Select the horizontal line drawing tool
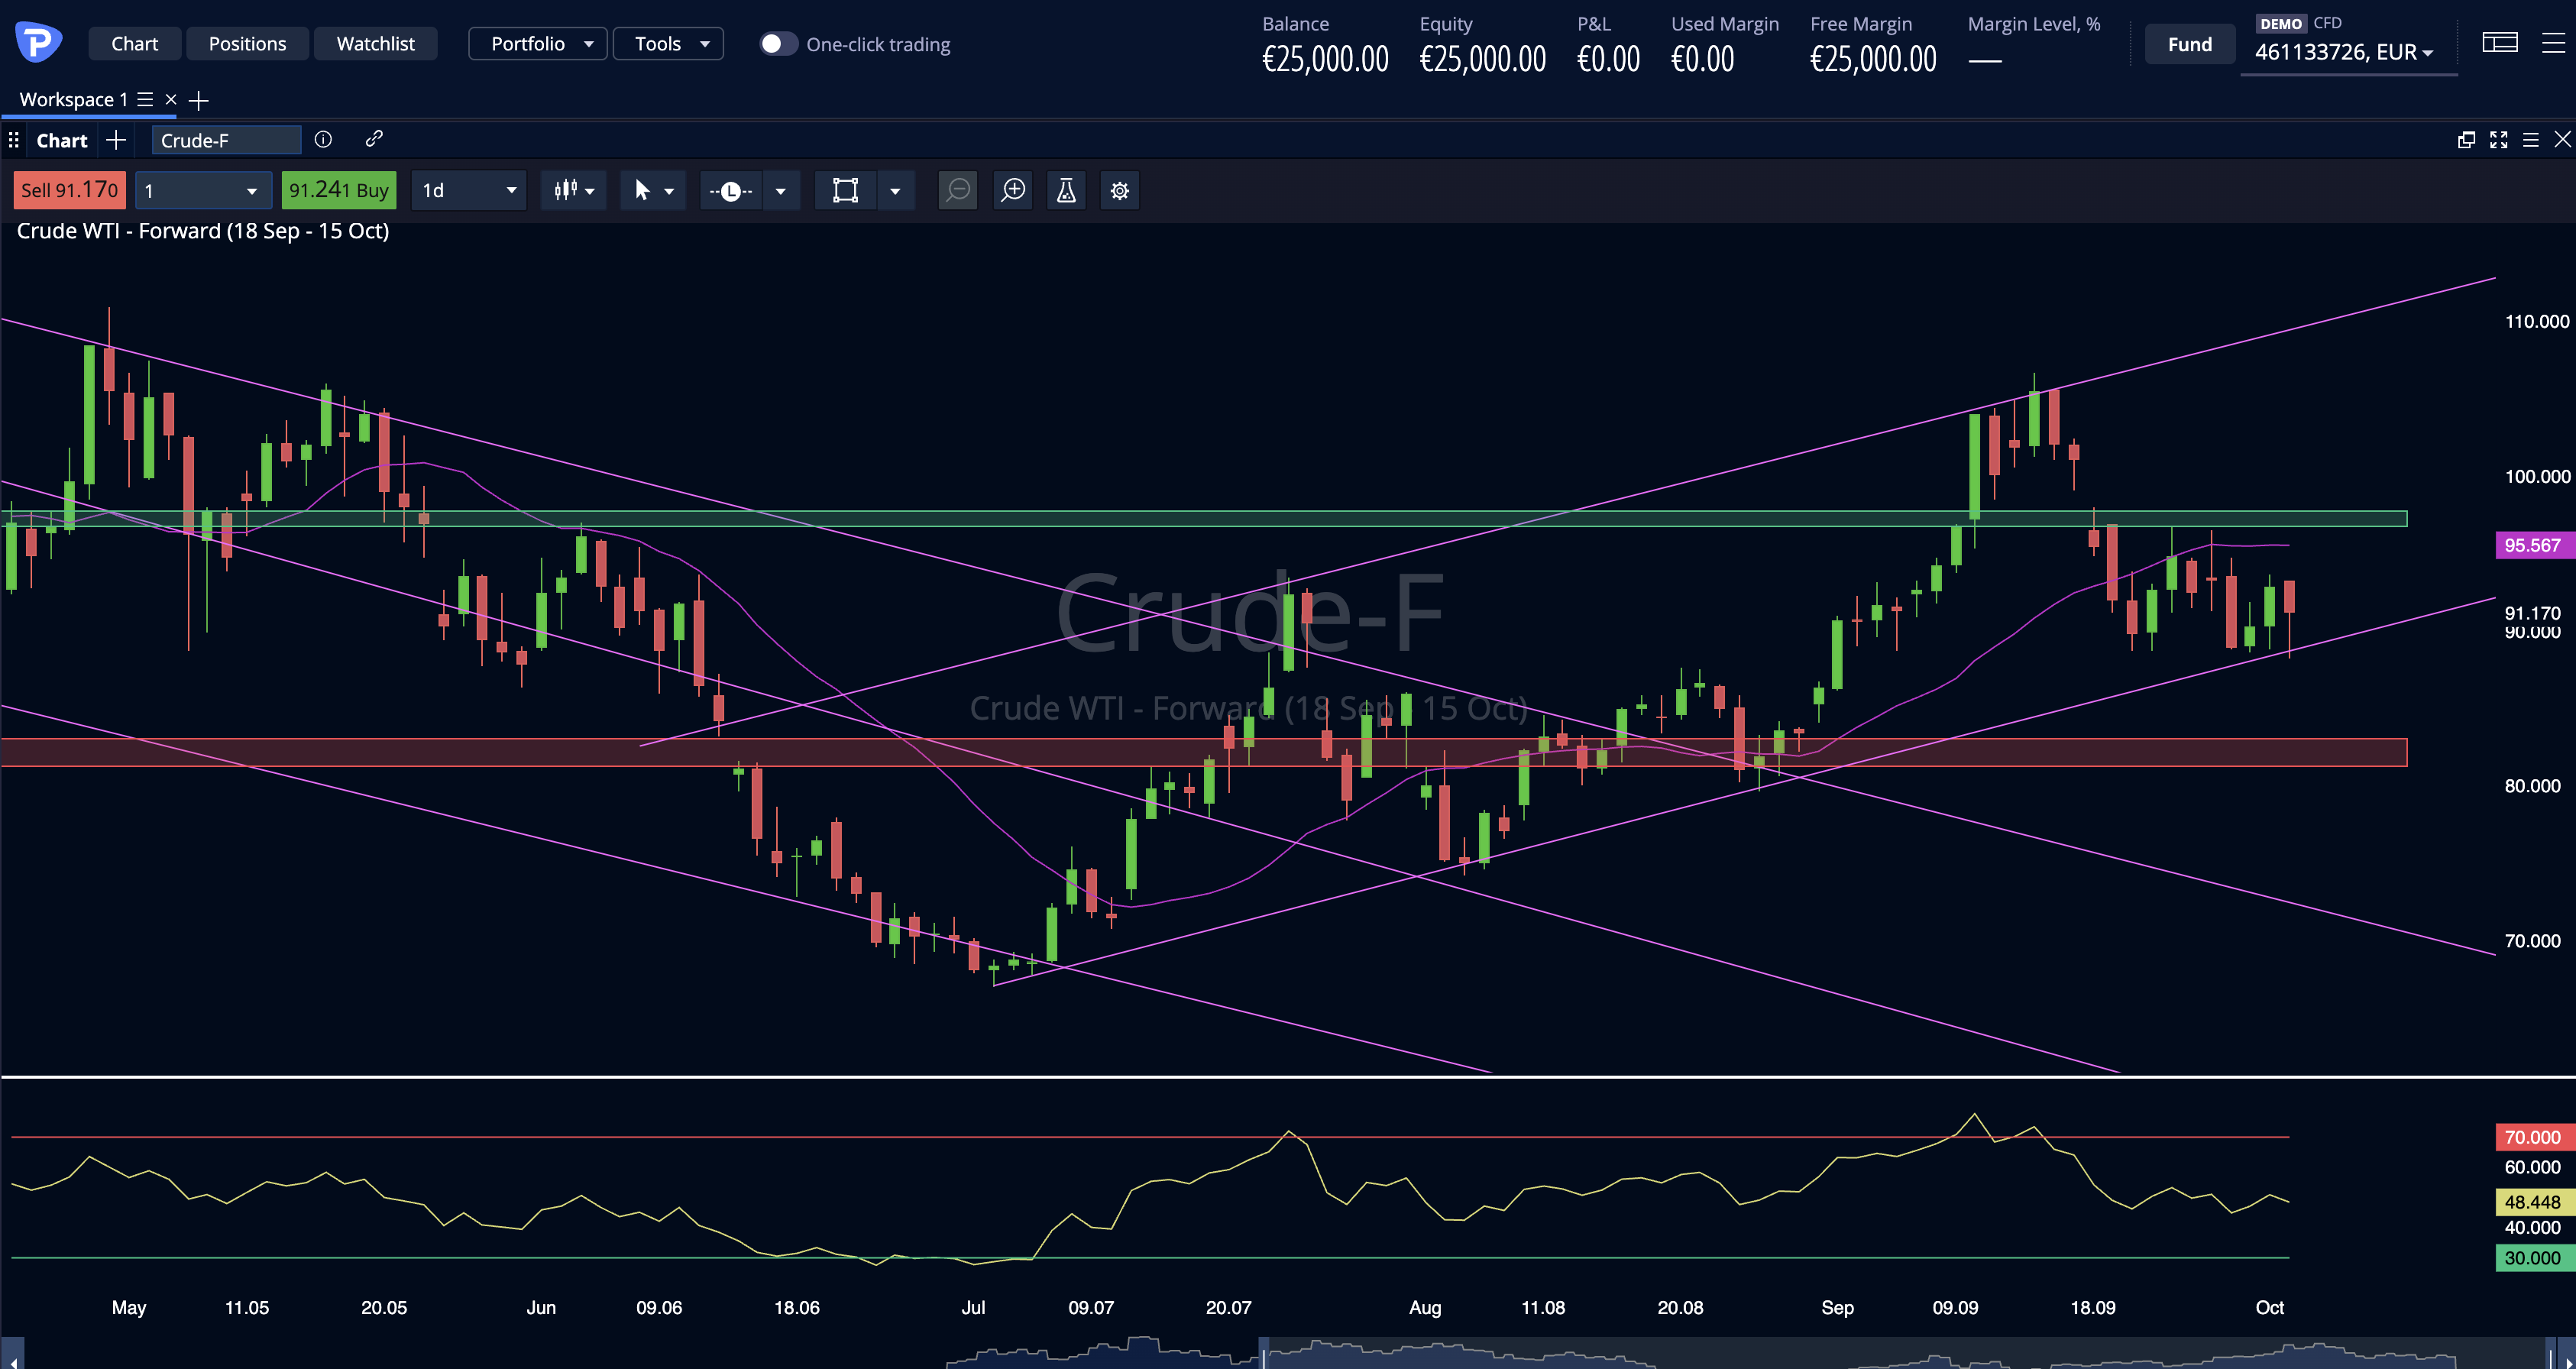The image size is (2576, 1369). coord(731,190)
